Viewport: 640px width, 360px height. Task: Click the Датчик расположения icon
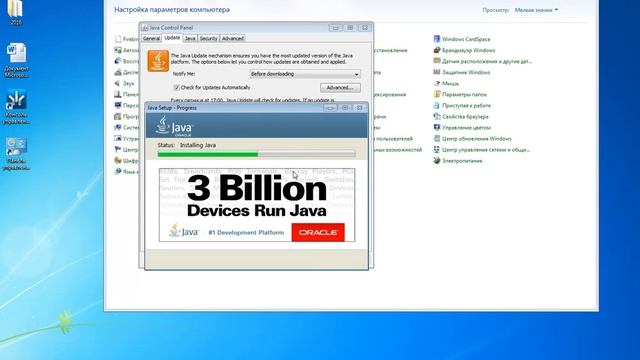(x=437, y=61)
